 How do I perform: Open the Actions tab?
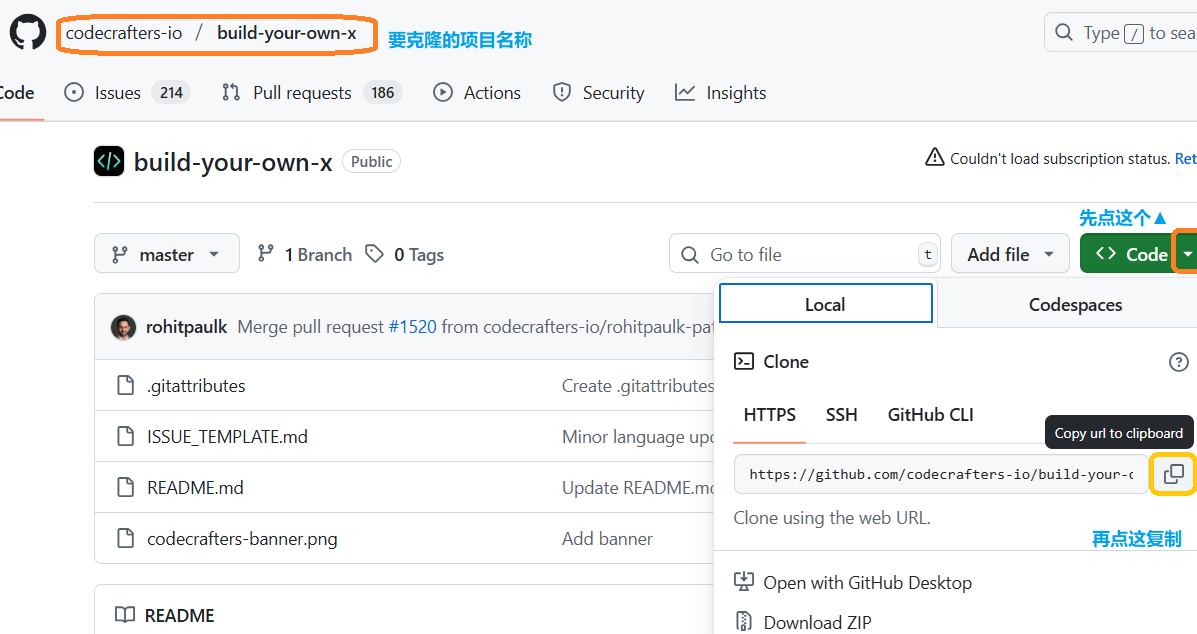(477, 93)
